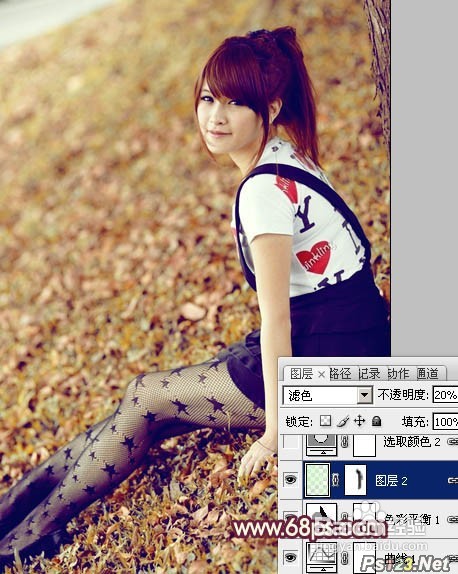458x574 pixels.
Task: Click the link icon between 图层 2 thumbnails
Action: pyautogui.click(x=336, y=480)
